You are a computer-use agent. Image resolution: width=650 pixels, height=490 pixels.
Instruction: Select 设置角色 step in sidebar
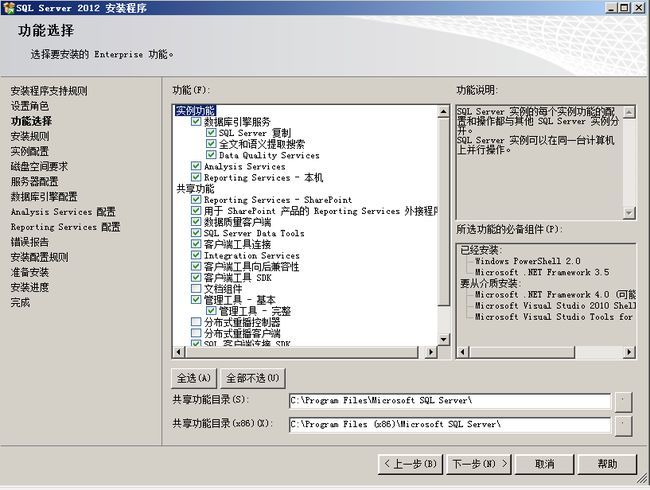pos(30,106)
